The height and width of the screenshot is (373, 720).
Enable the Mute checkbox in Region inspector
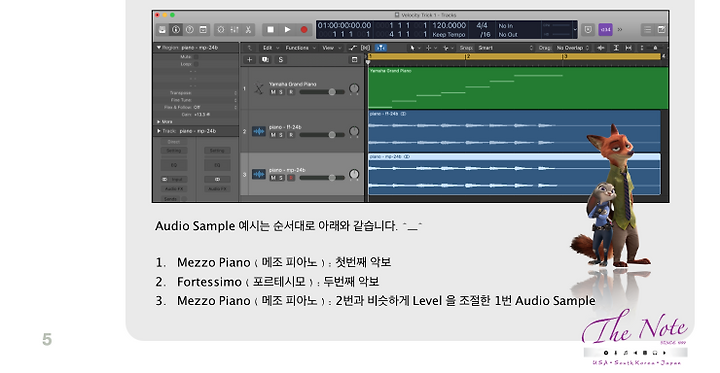click(196, 57)
